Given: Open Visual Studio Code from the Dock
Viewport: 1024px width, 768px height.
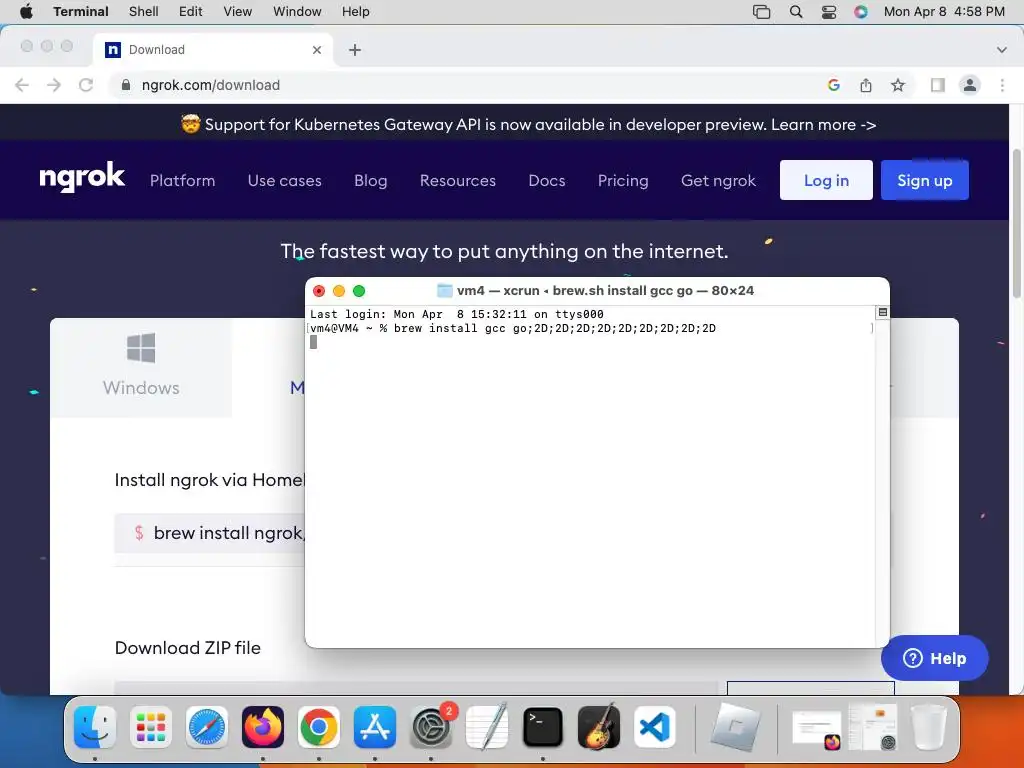Looking at the screenshot, I should 654,727.
